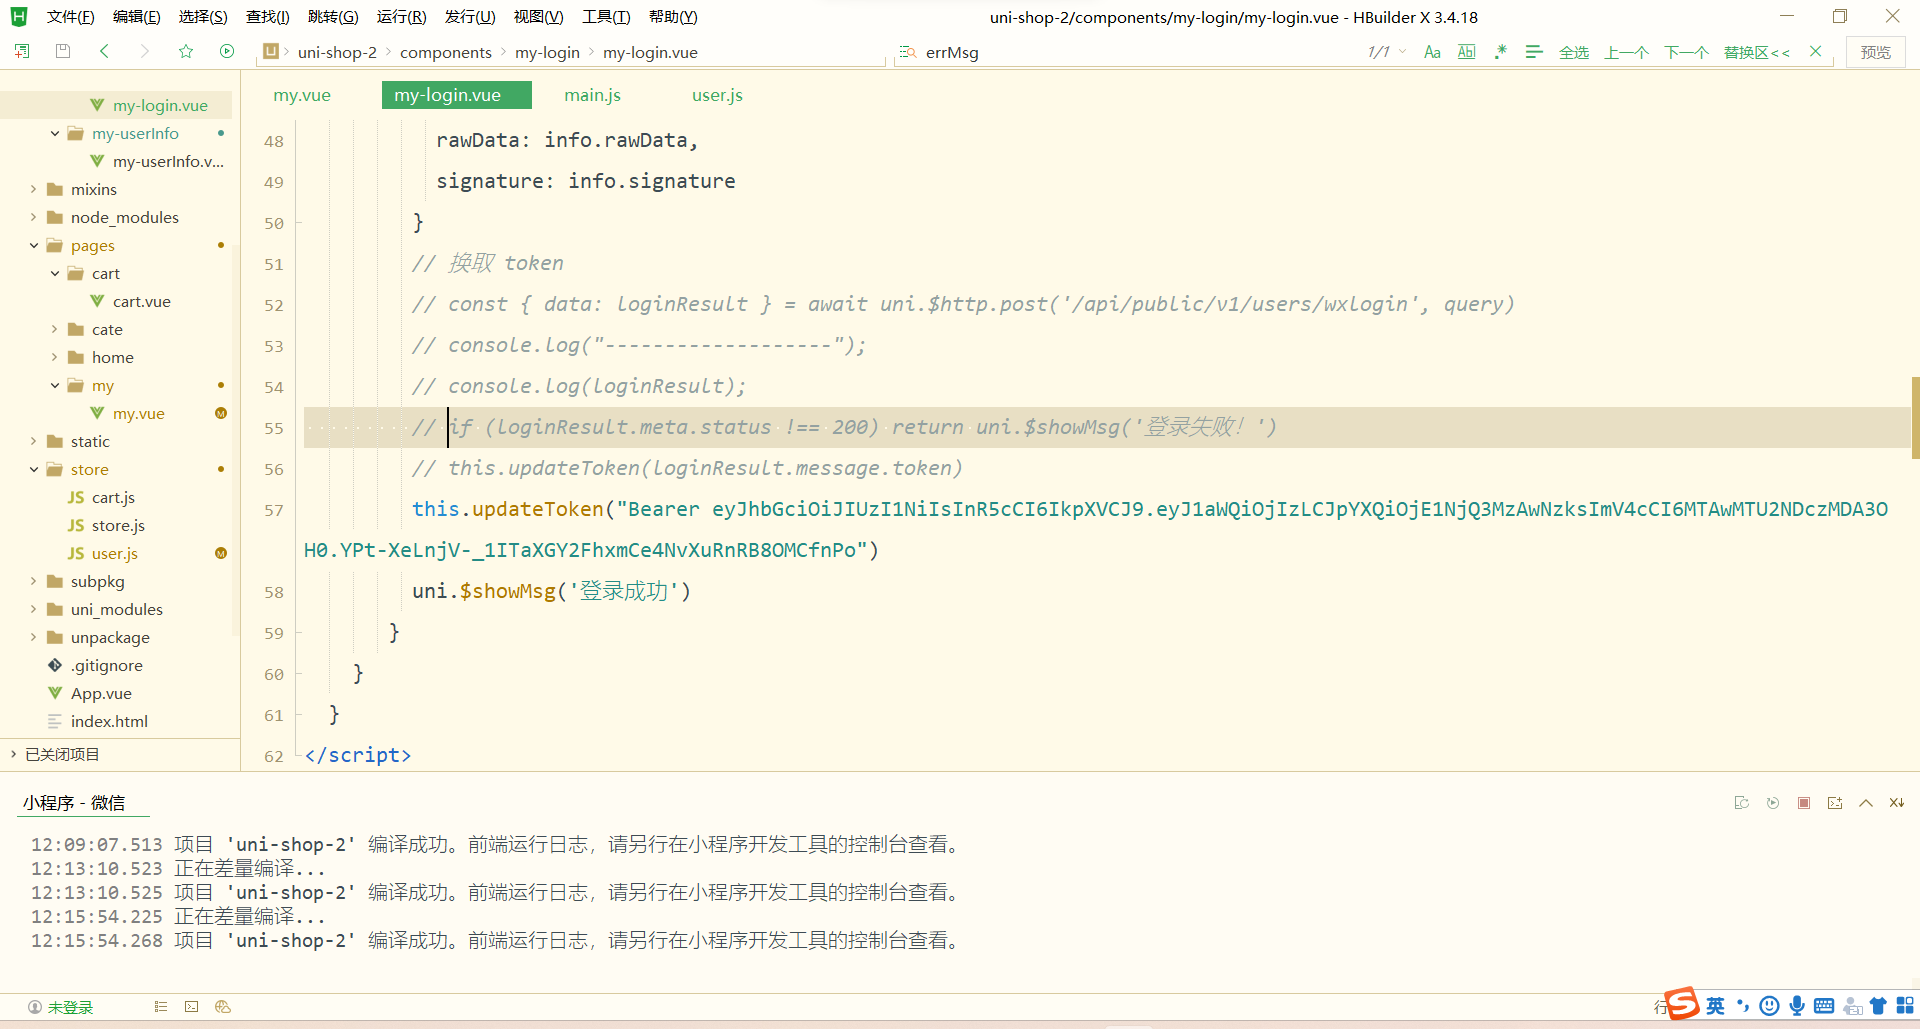
Task: Expand the home folder
Action: click(55, 357)
